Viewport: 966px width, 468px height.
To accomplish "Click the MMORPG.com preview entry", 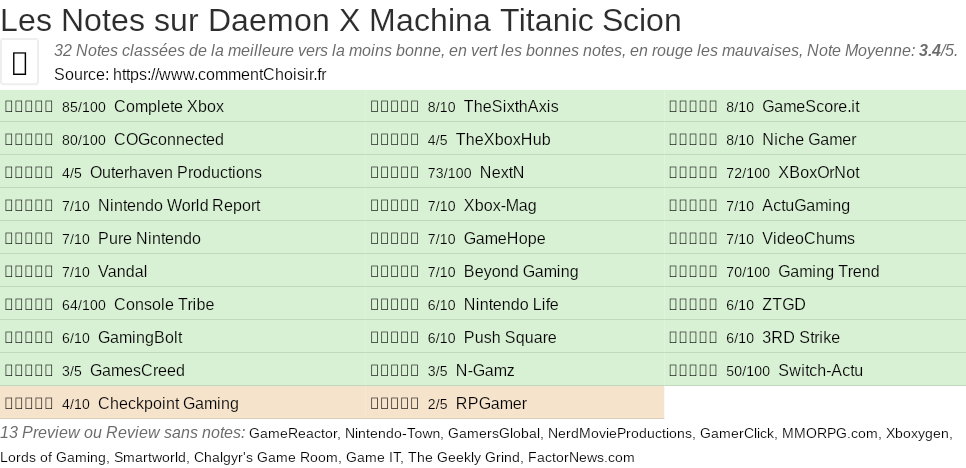I will 830,434.
